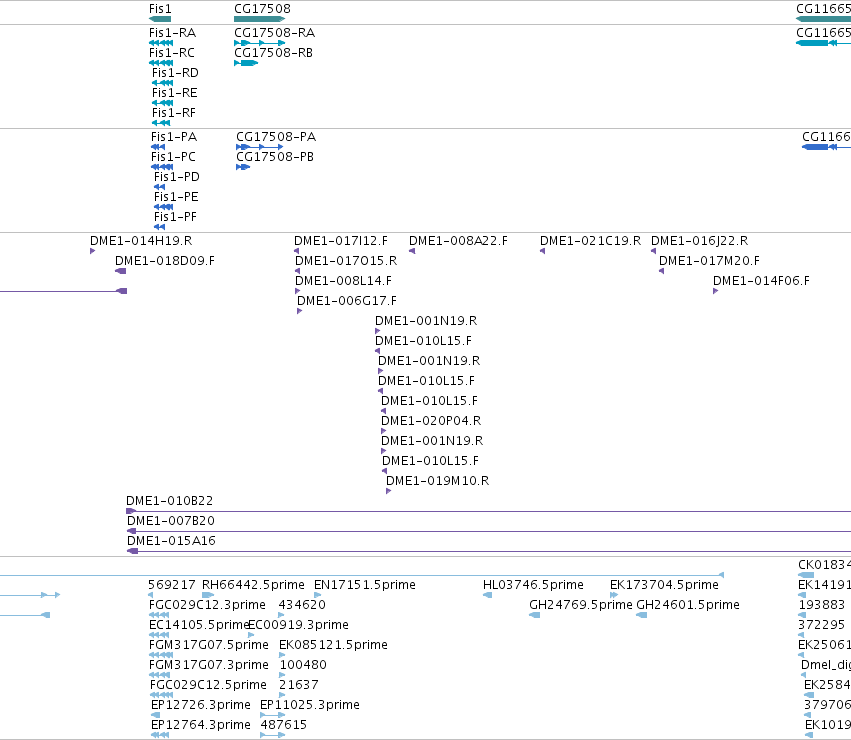Click the 434620 feature label

(x=302, y=605)
